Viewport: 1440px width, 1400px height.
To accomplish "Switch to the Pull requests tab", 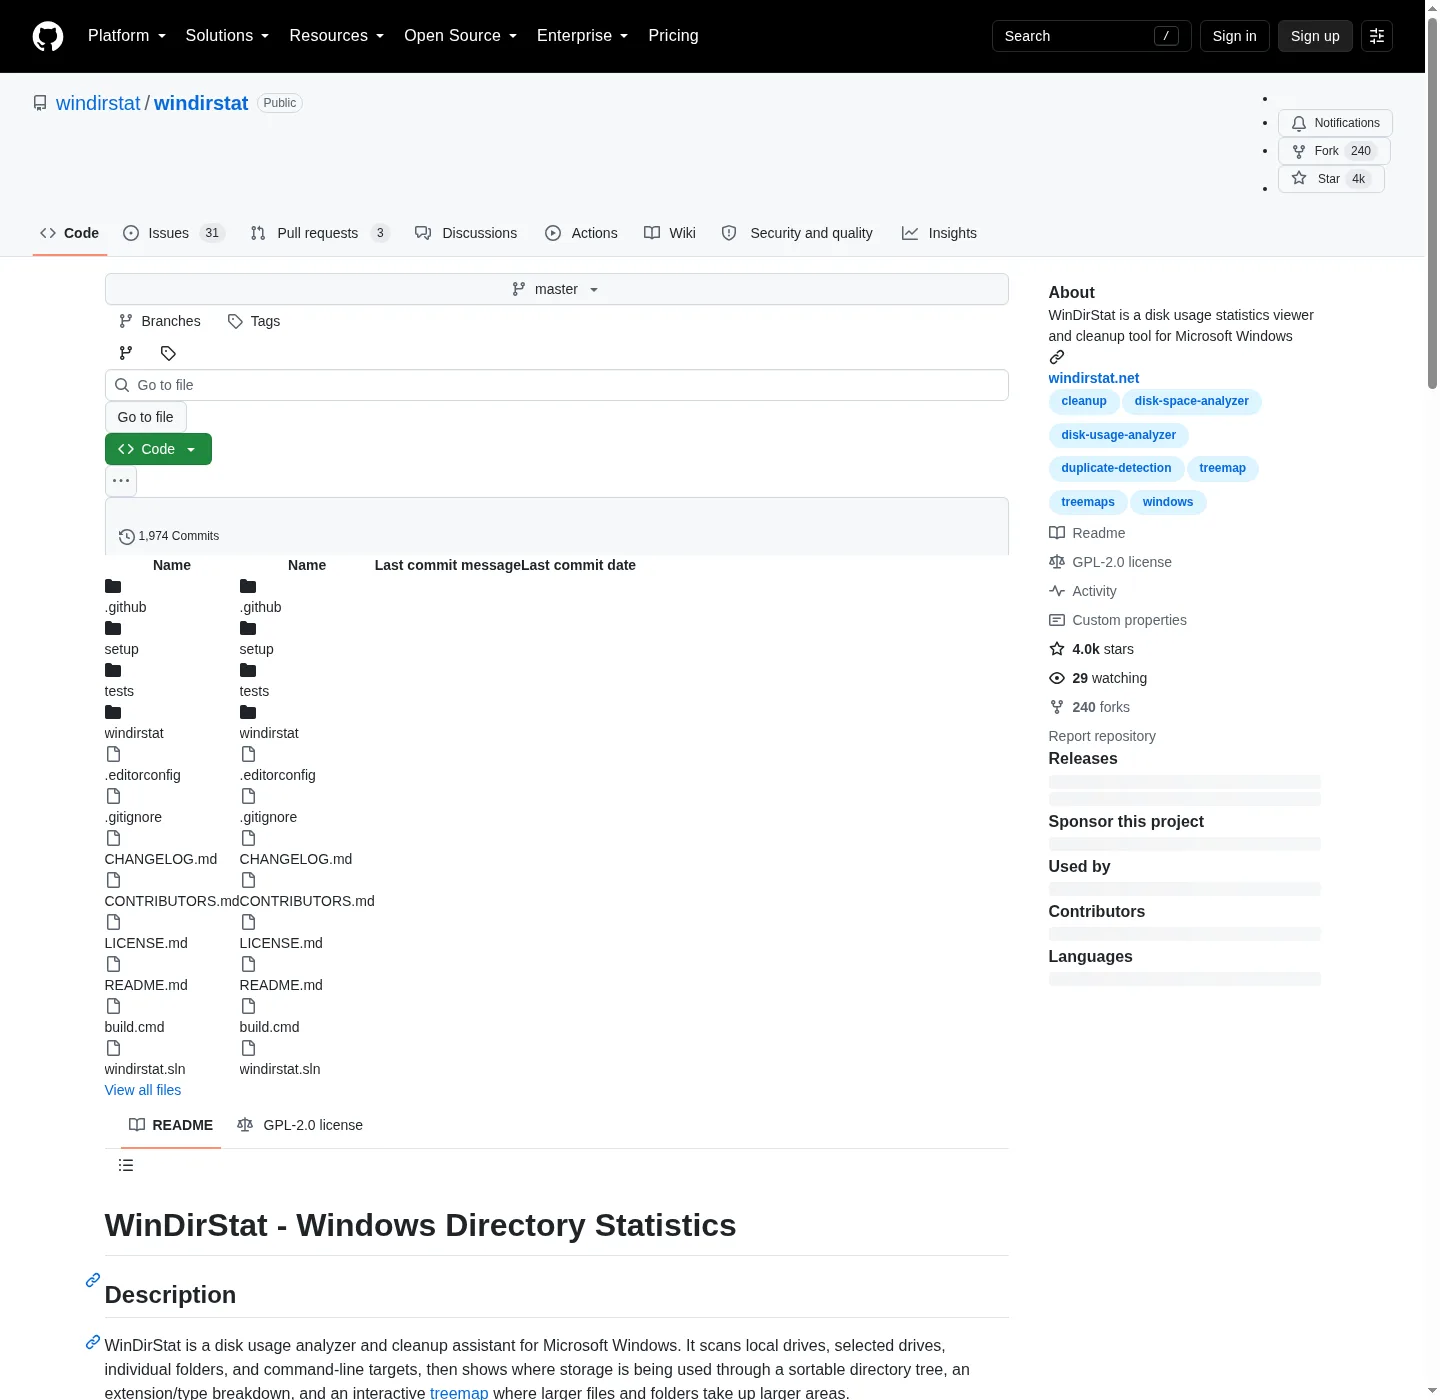I will [320, 233].
